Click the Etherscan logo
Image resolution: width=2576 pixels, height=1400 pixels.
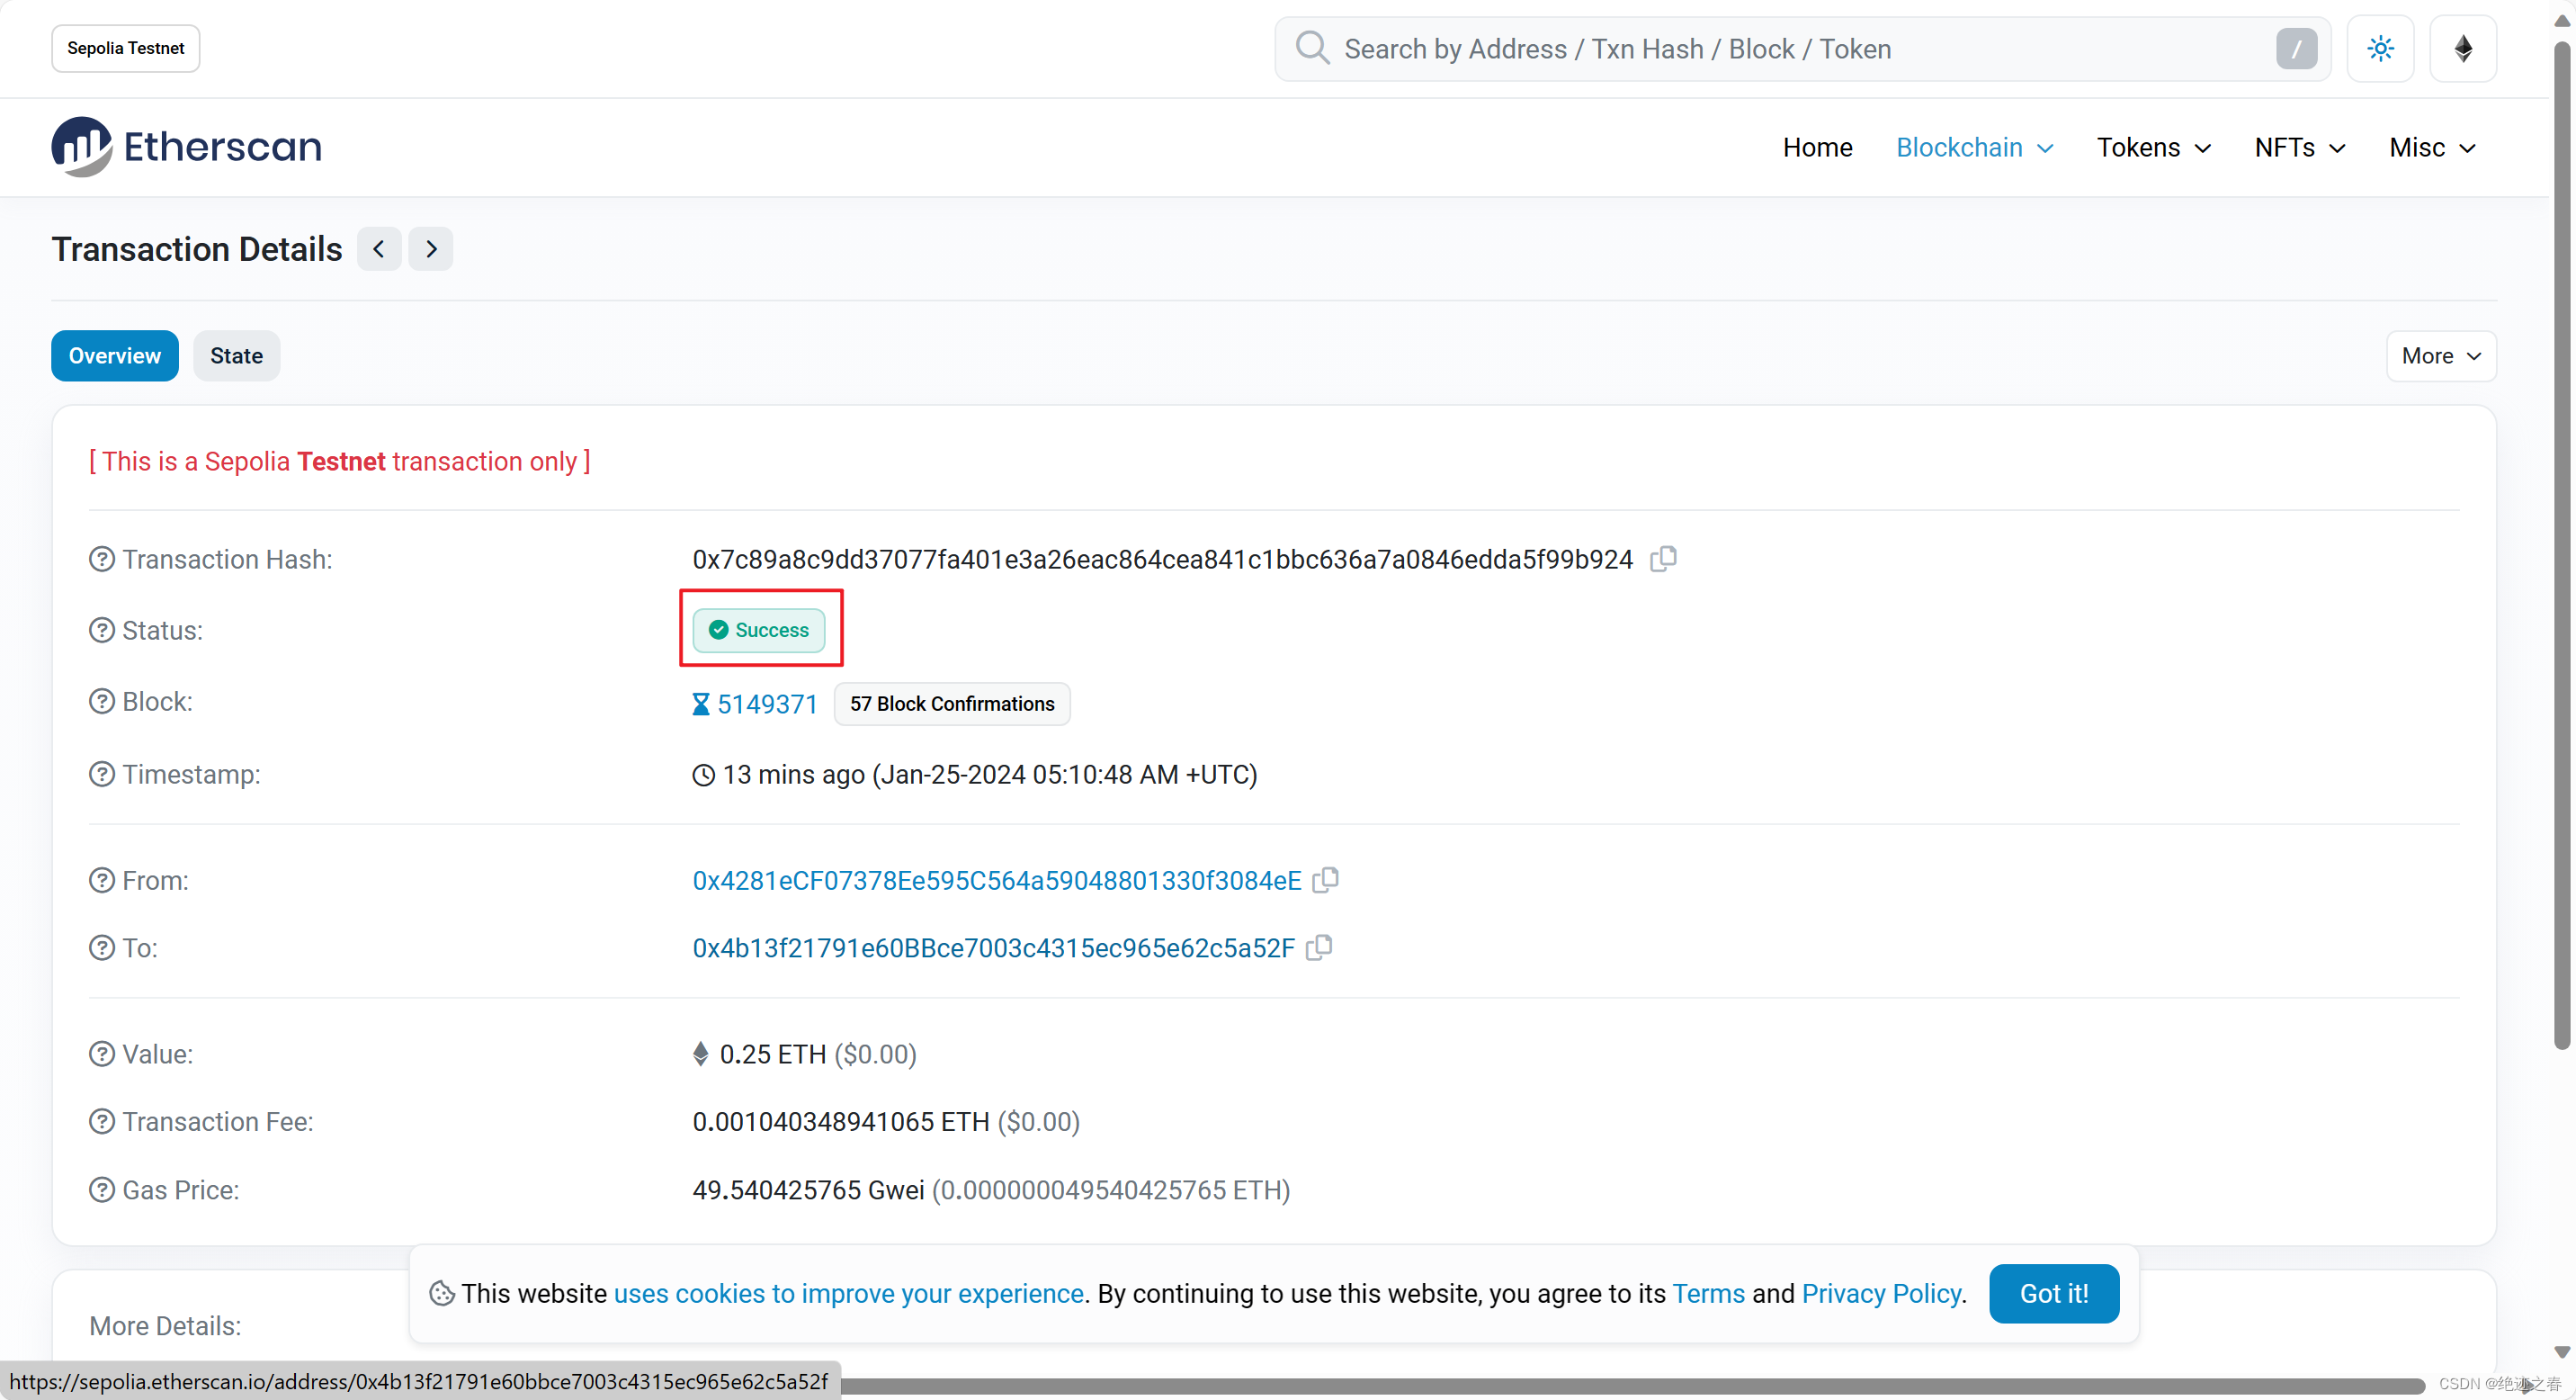tap(187, 147)
